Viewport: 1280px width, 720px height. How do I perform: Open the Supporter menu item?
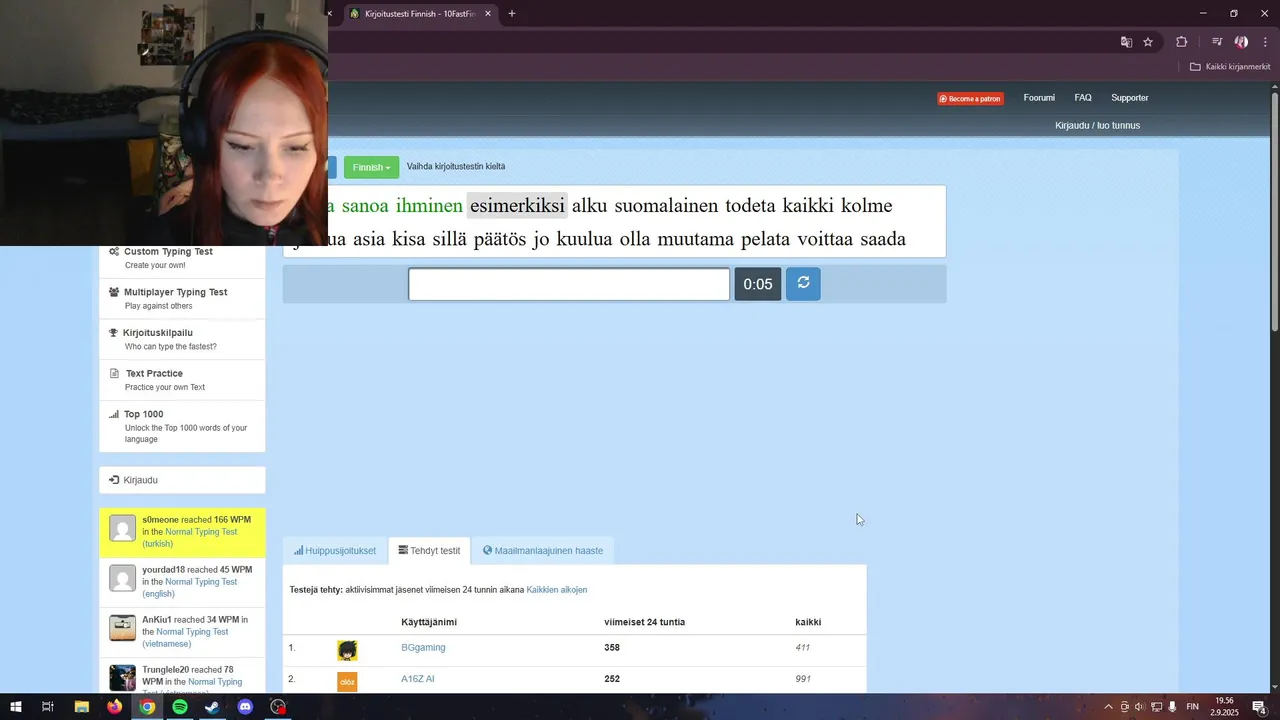click(1130, 98)
